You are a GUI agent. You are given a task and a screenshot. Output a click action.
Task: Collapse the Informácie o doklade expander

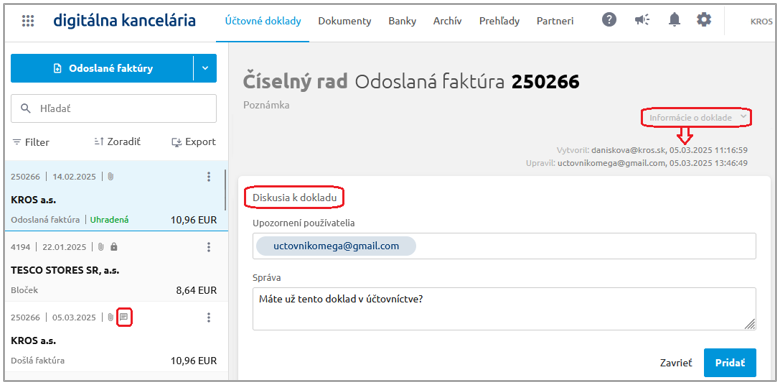(697, 118)
